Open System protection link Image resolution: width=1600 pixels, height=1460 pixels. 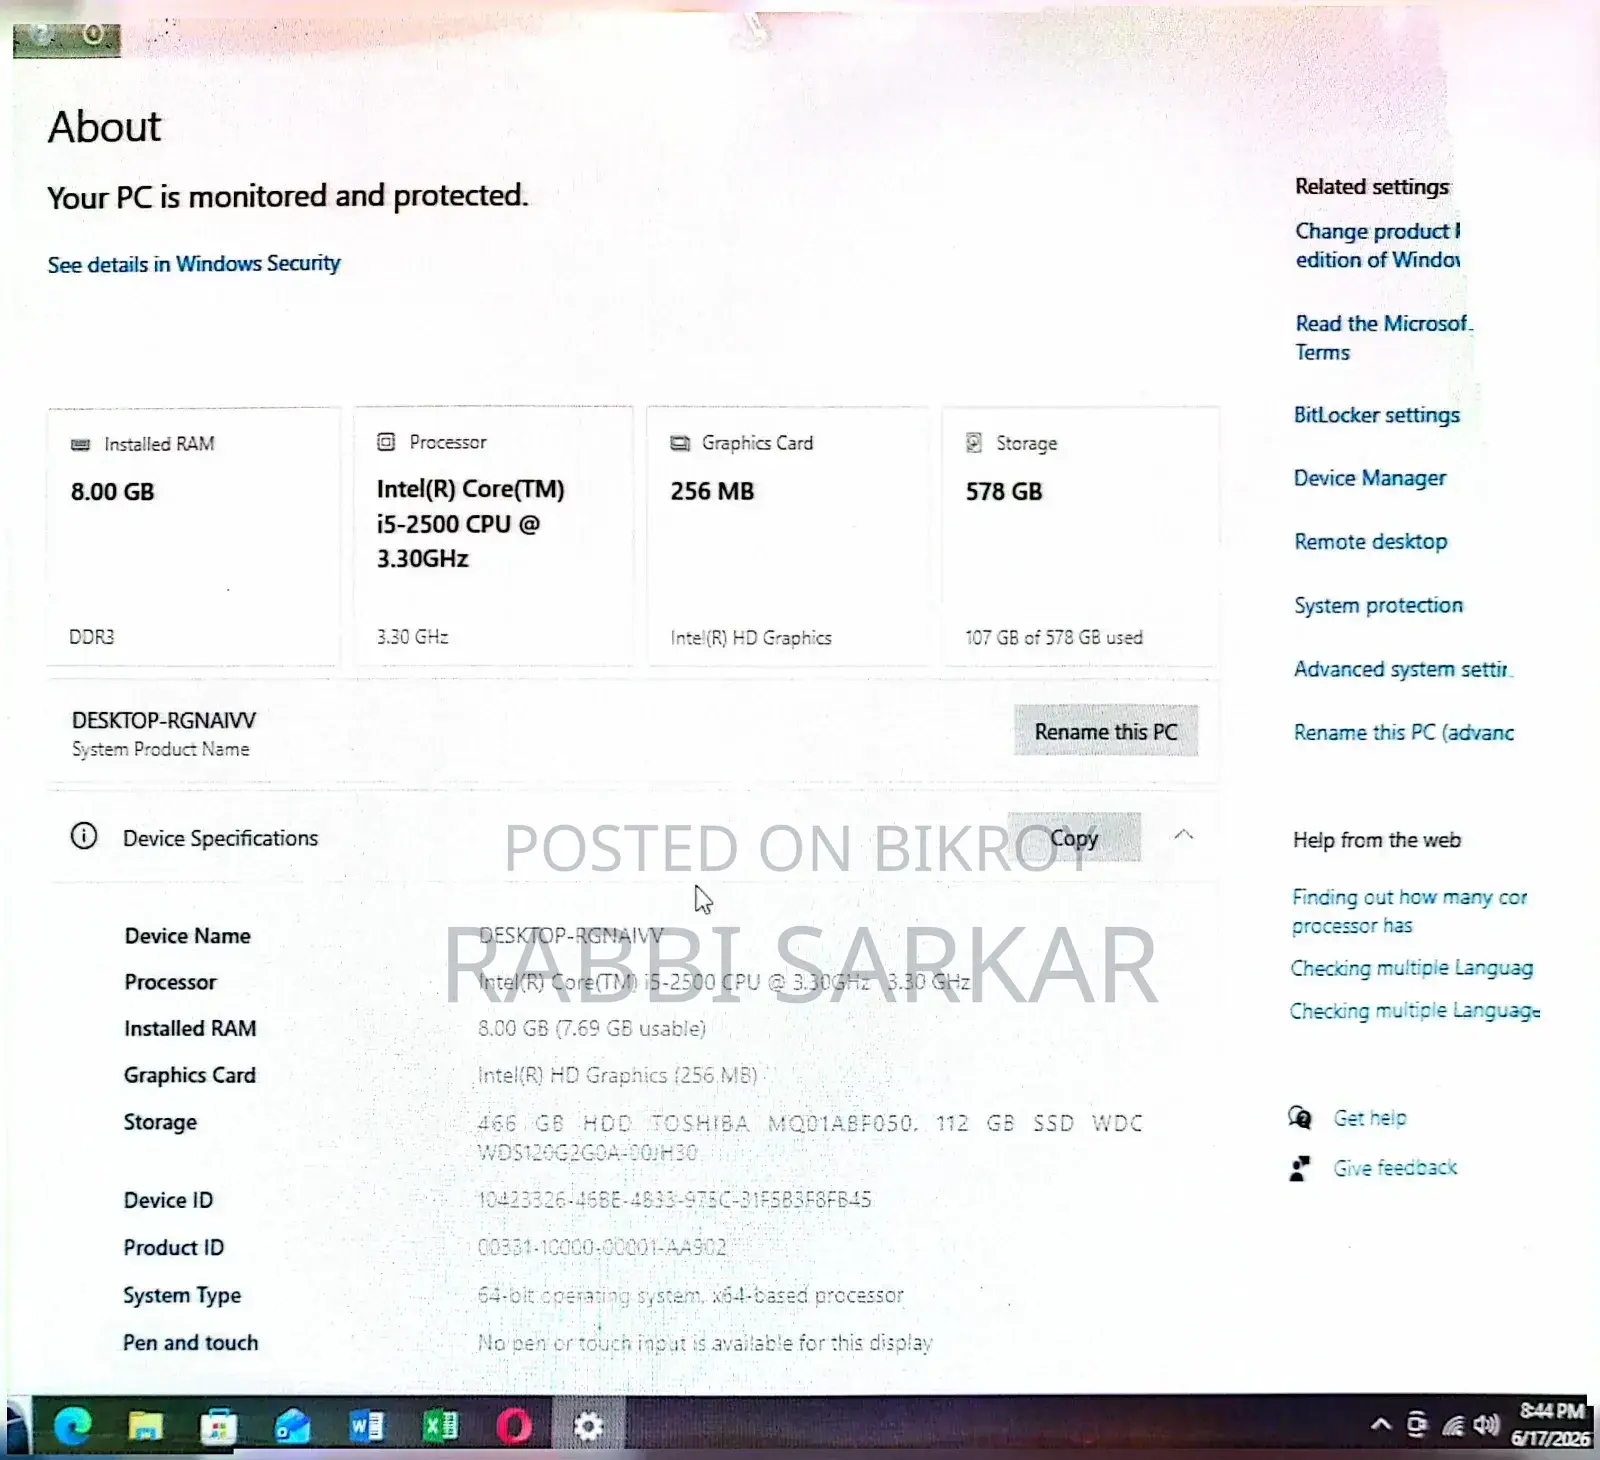point(1378,605)
